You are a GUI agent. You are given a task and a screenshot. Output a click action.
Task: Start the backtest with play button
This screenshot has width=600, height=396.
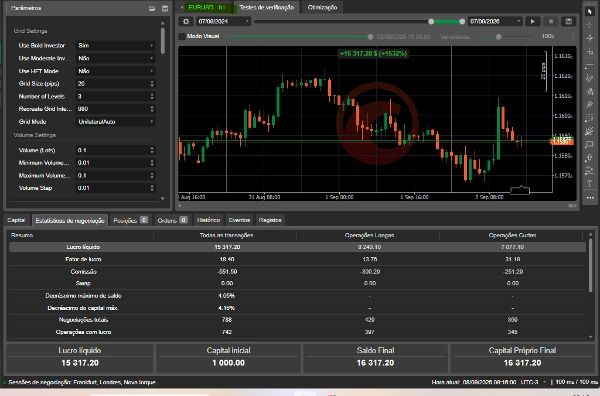533,21
